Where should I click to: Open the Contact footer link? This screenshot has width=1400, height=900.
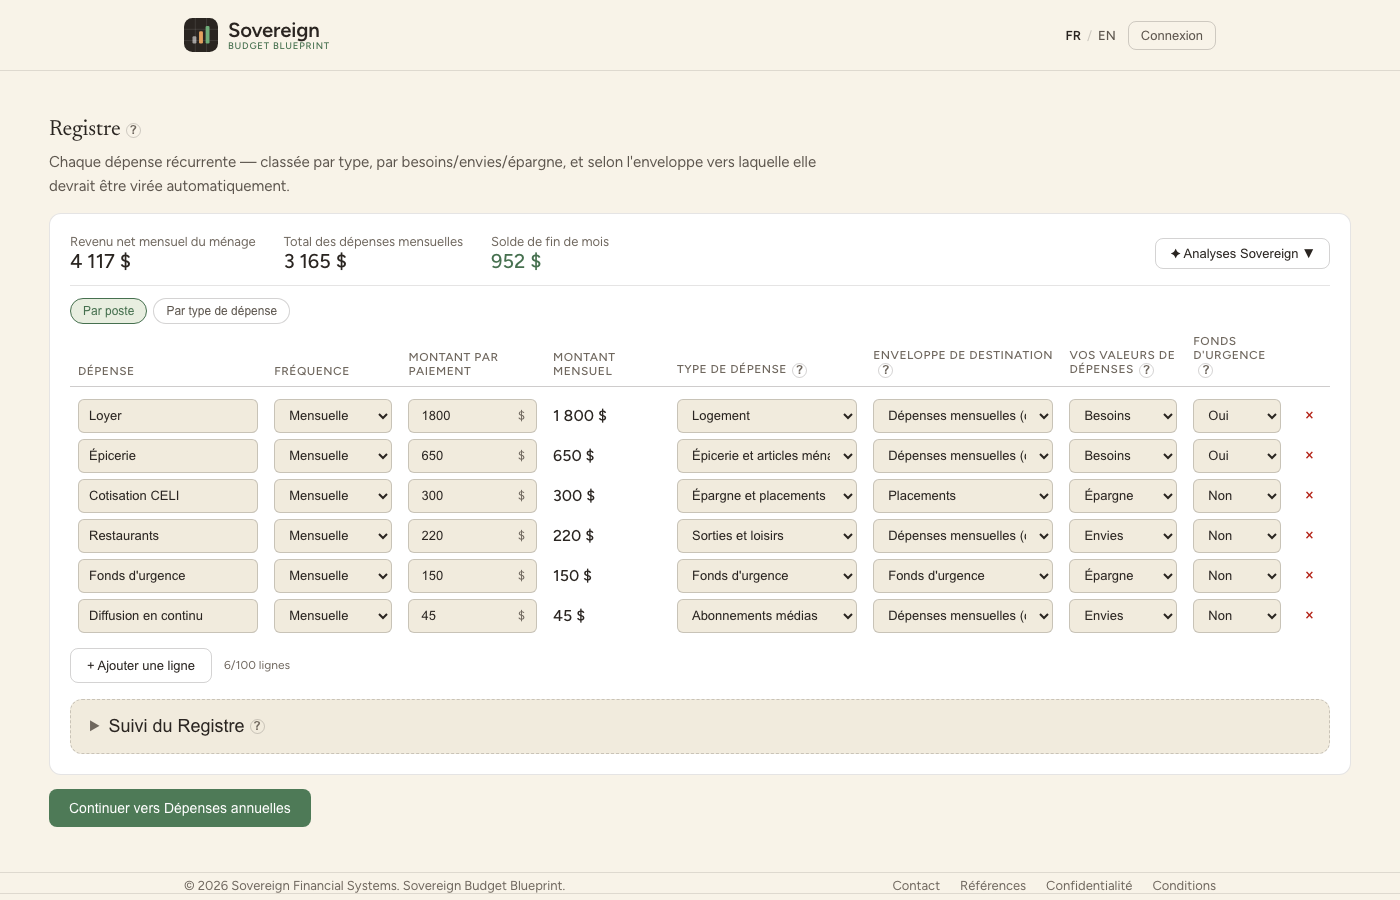coord(916,886)
